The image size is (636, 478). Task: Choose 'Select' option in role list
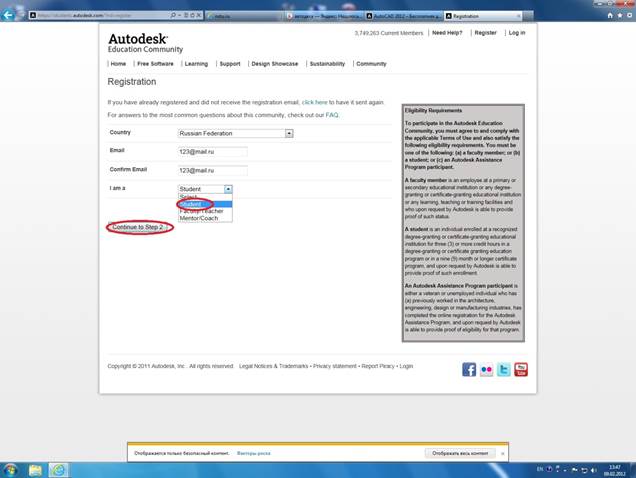click(205, 197)
